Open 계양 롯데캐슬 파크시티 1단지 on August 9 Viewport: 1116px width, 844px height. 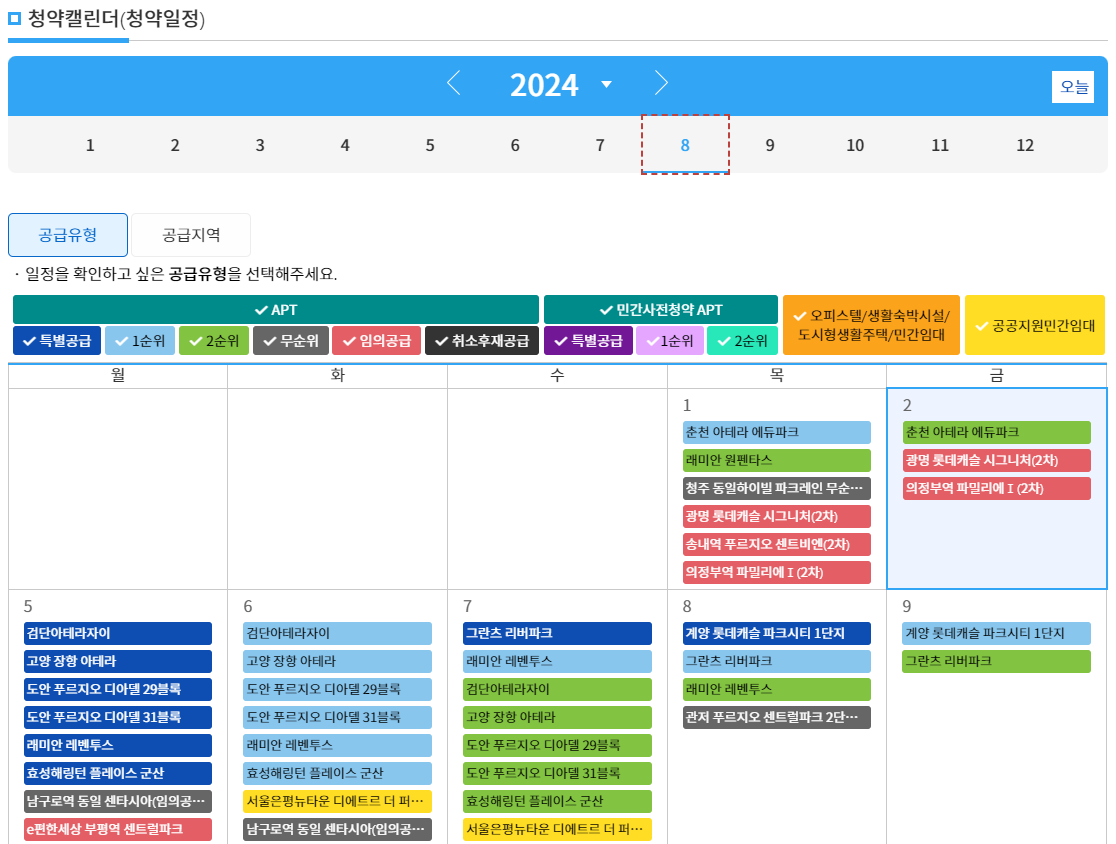coord(996,633)
